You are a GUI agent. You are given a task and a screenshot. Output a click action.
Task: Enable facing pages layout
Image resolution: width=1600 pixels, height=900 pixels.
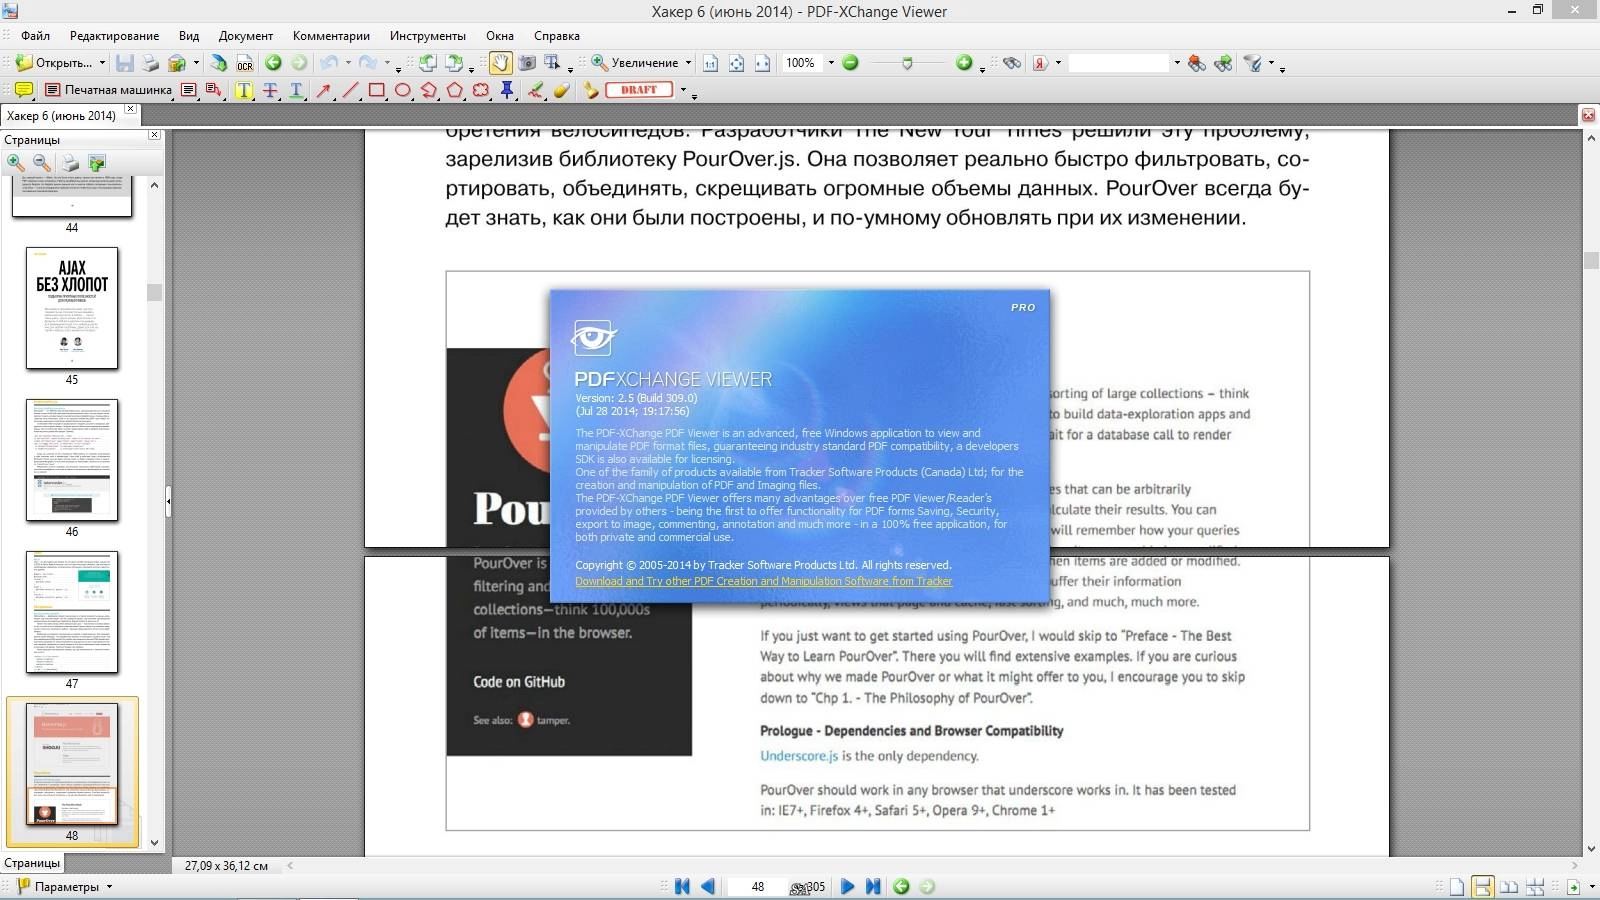click(x=1509, y=887)
